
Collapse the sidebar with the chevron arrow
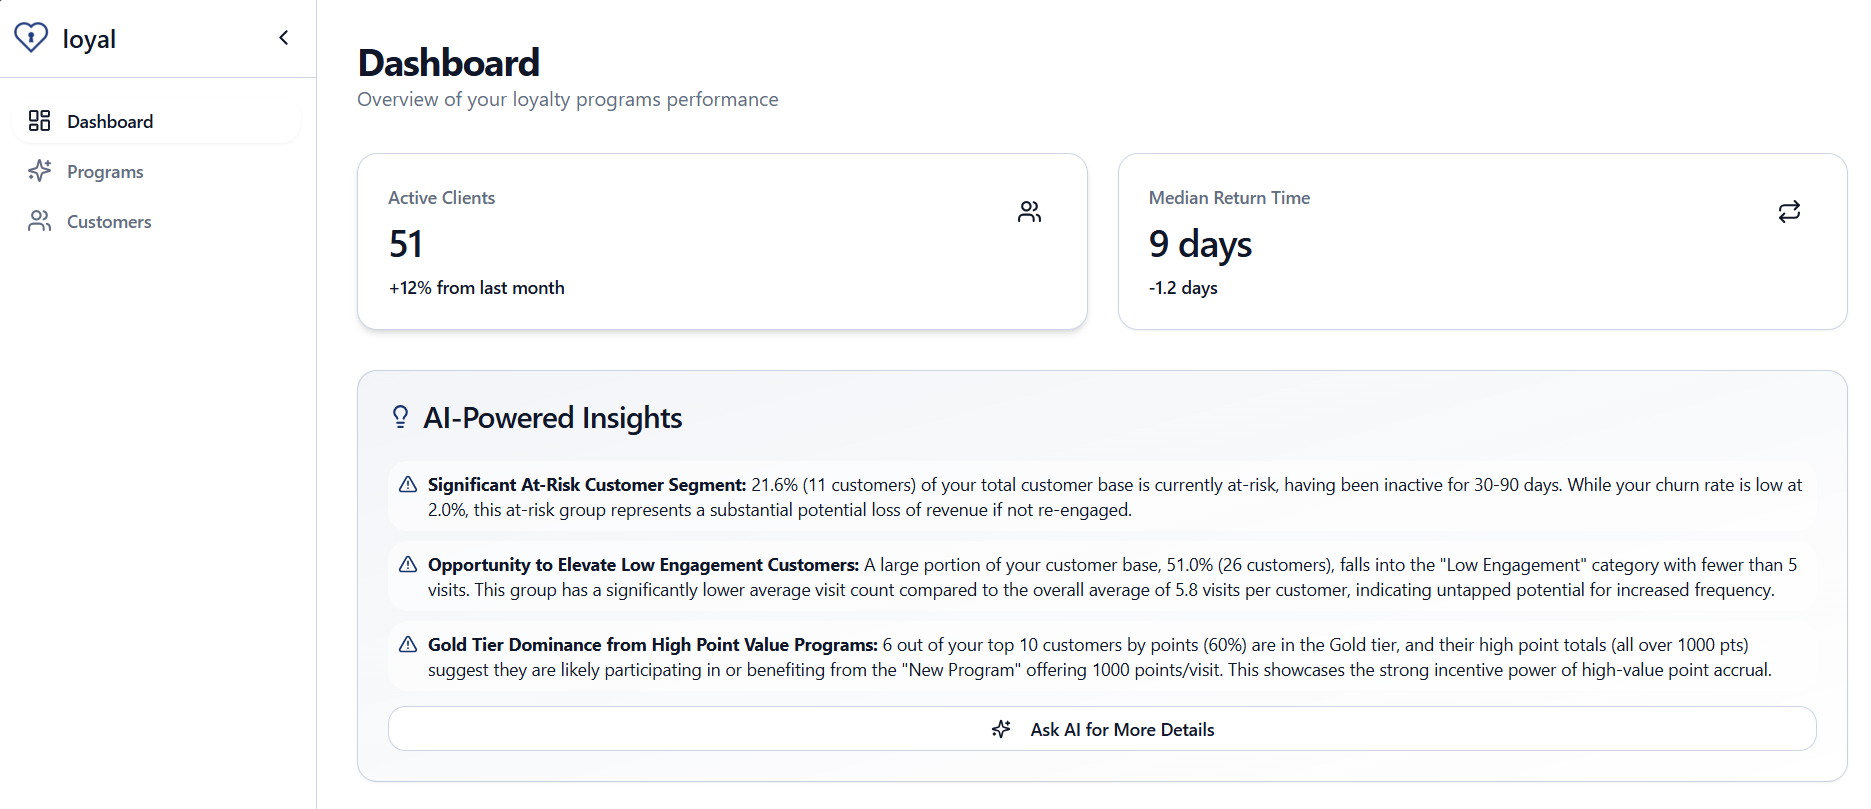click(284, 38)
